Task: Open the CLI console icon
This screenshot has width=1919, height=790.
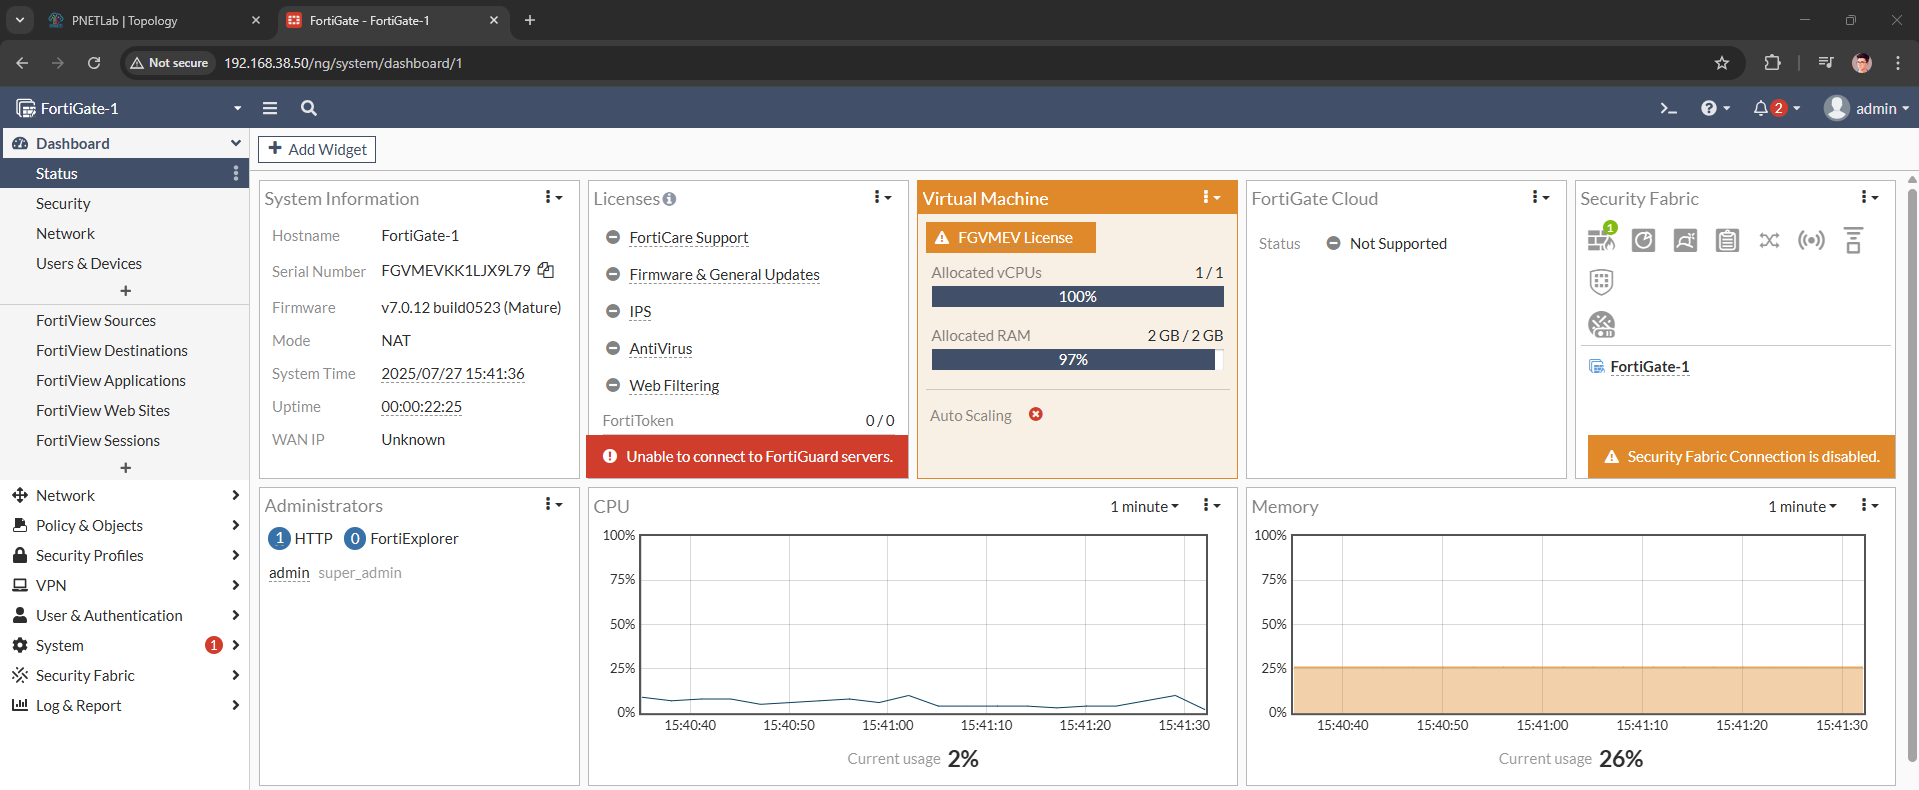Action: (1668, 108)
